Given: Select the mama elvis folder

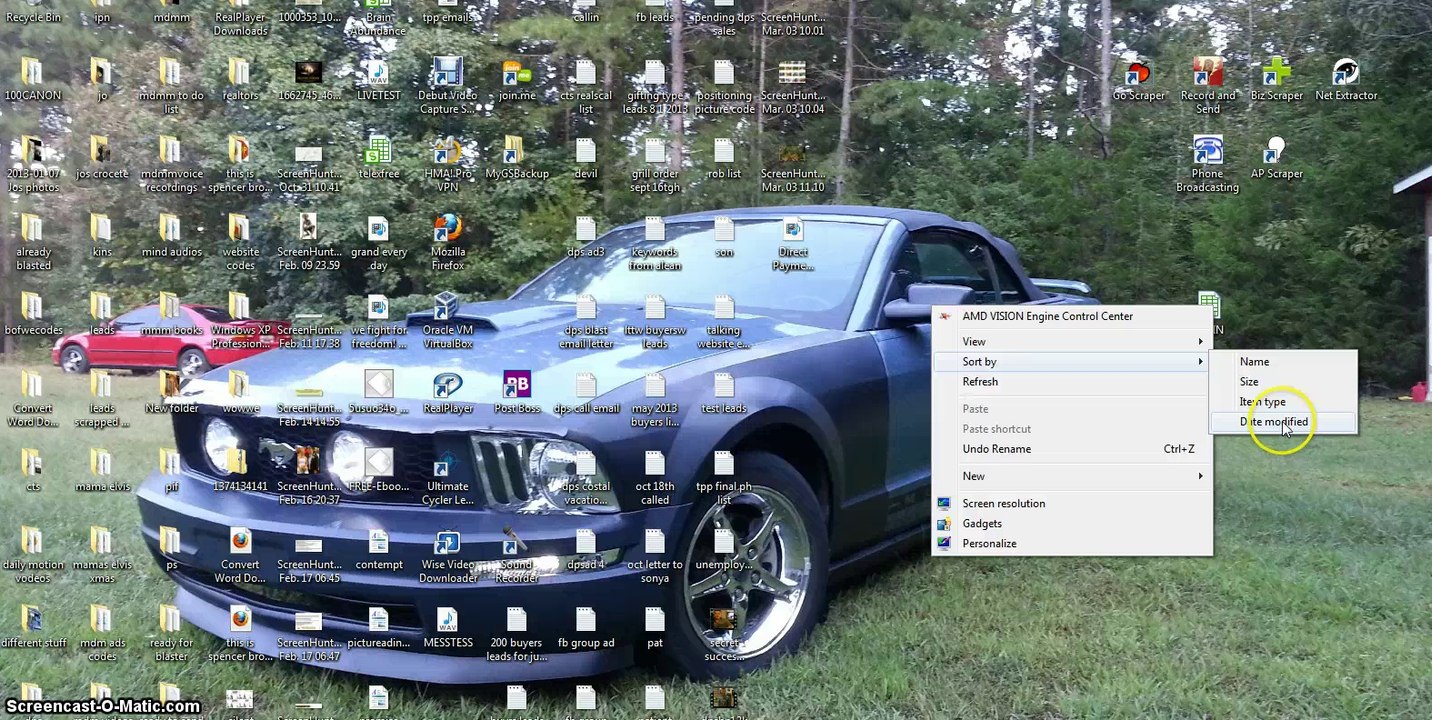Looking at the screenshot, I should (102, 470).
